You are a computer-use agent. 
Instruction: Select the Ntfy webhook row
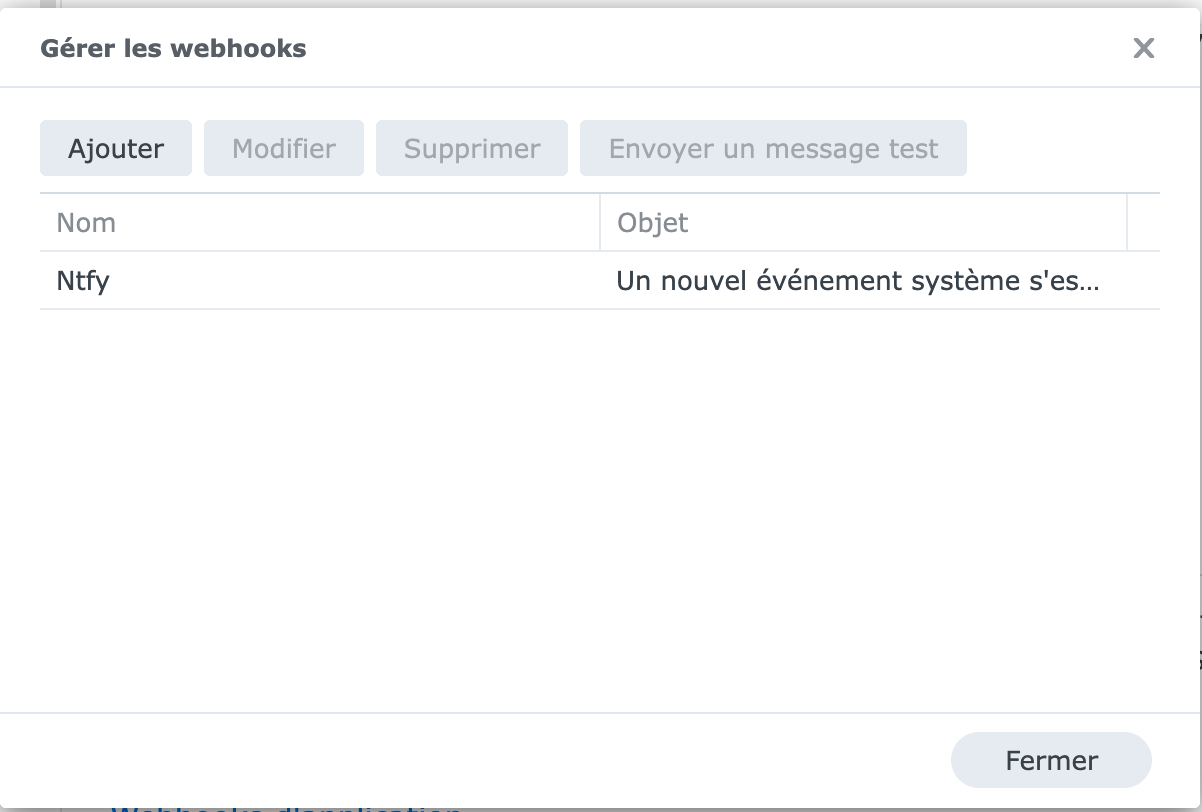point(600,280)
